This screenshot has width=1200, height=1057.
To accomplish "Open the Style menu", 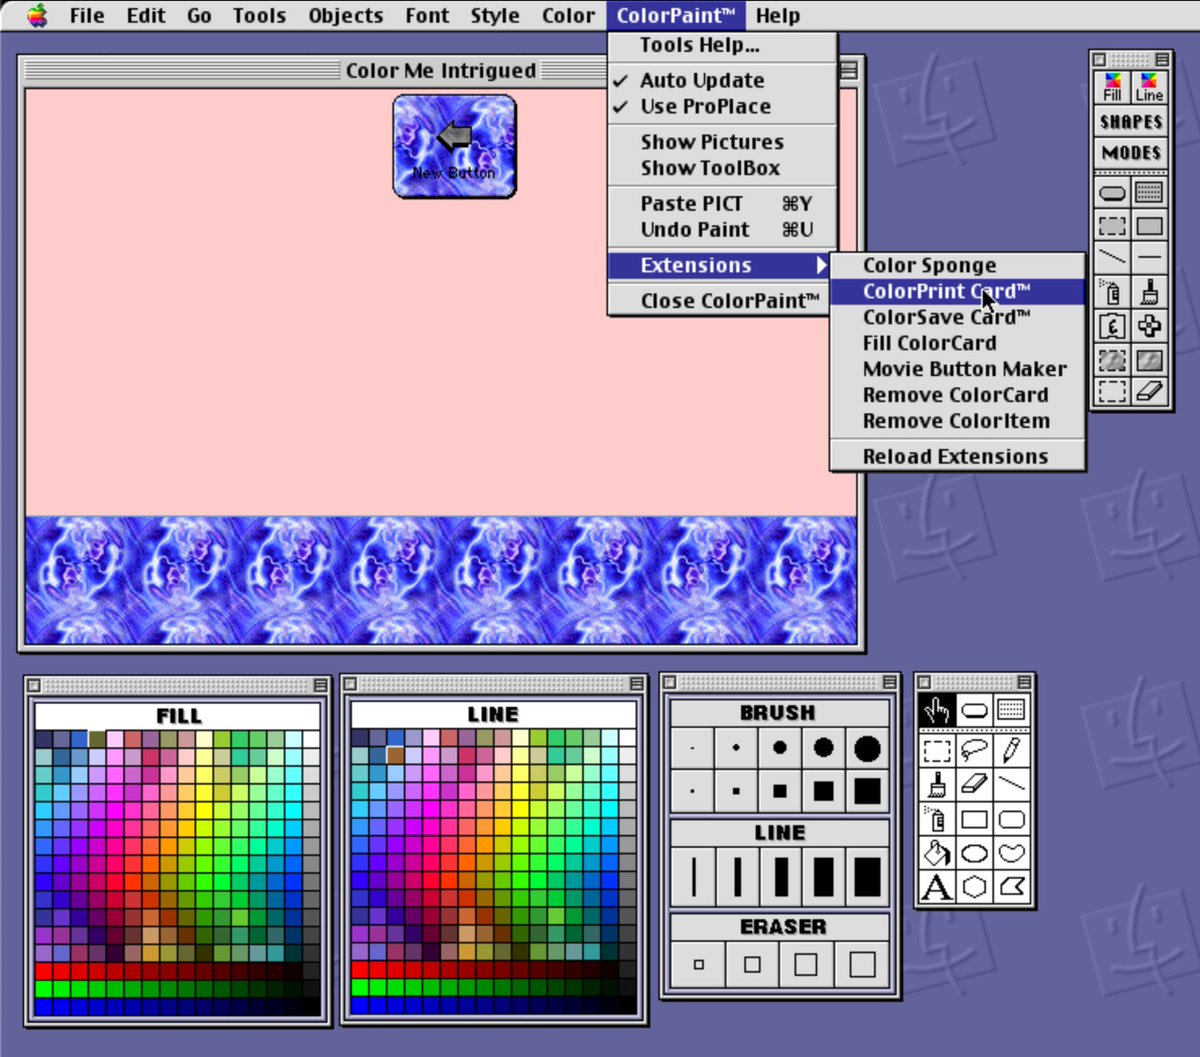I will point(495,15).
